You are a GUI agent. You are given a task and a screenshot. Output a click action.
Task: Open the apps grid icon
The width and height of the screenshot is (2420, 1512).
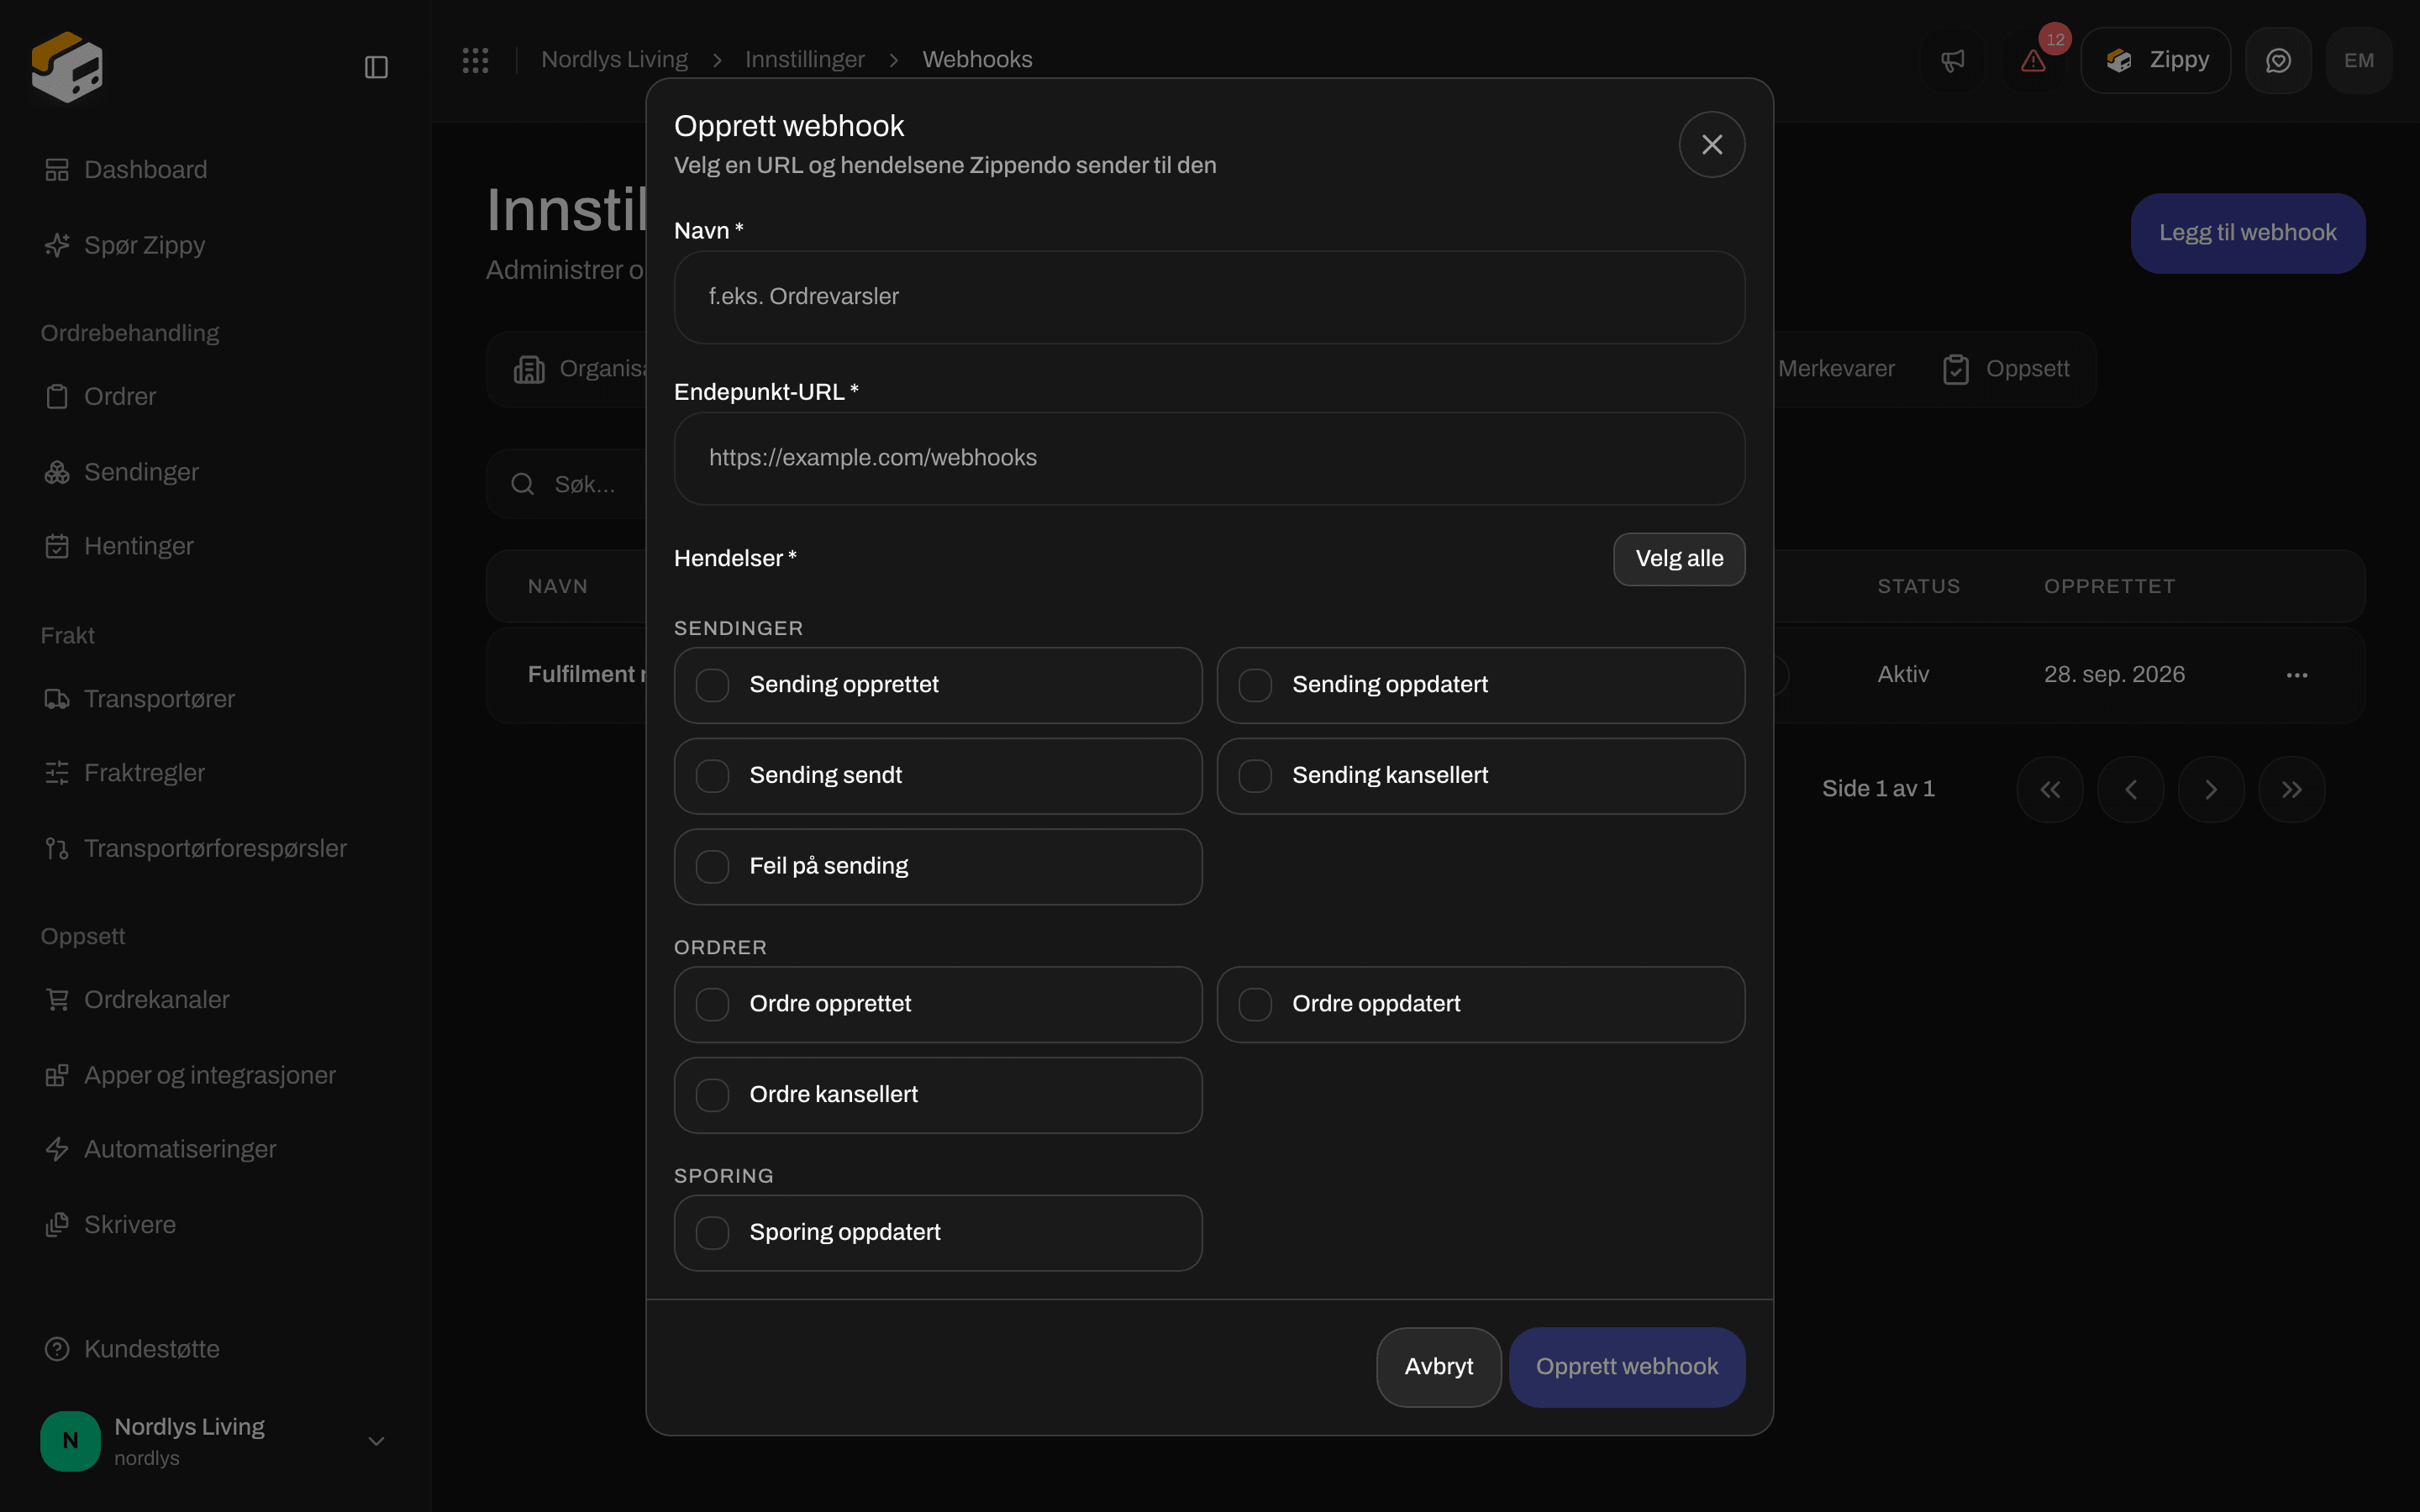tap(475, 60)
